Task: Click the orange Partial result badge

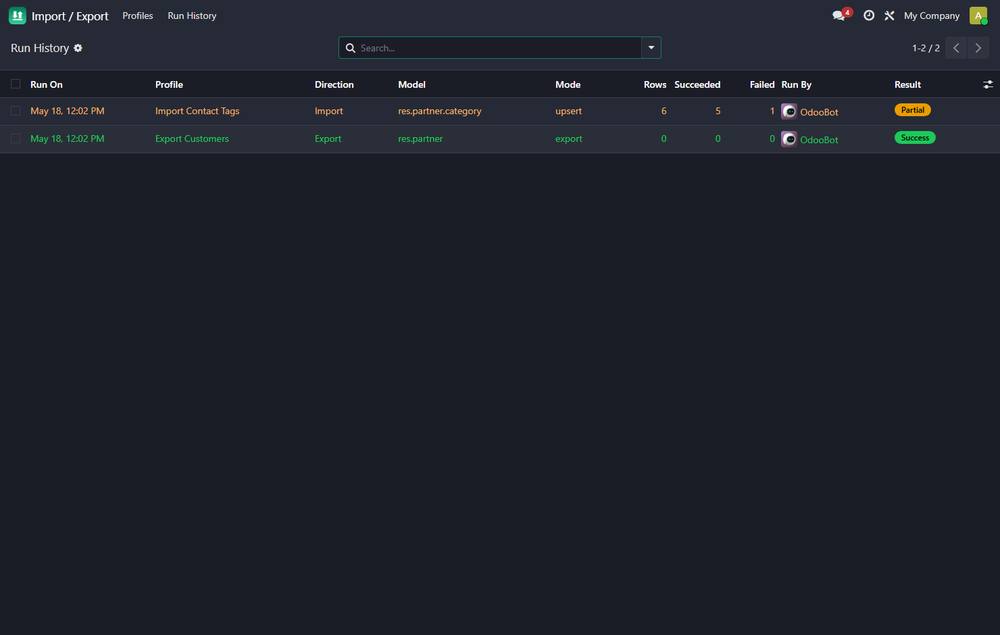Action: [x=913, y=110]
